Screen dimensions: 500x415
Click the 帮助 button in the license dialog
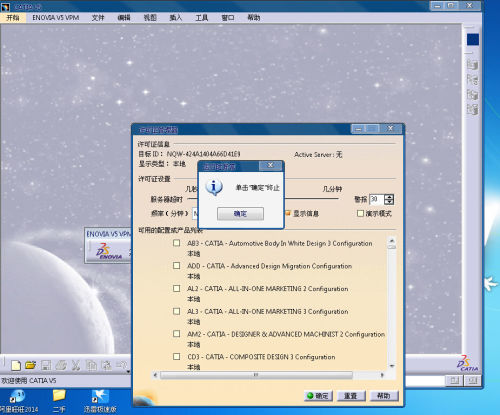pos(383,396)
